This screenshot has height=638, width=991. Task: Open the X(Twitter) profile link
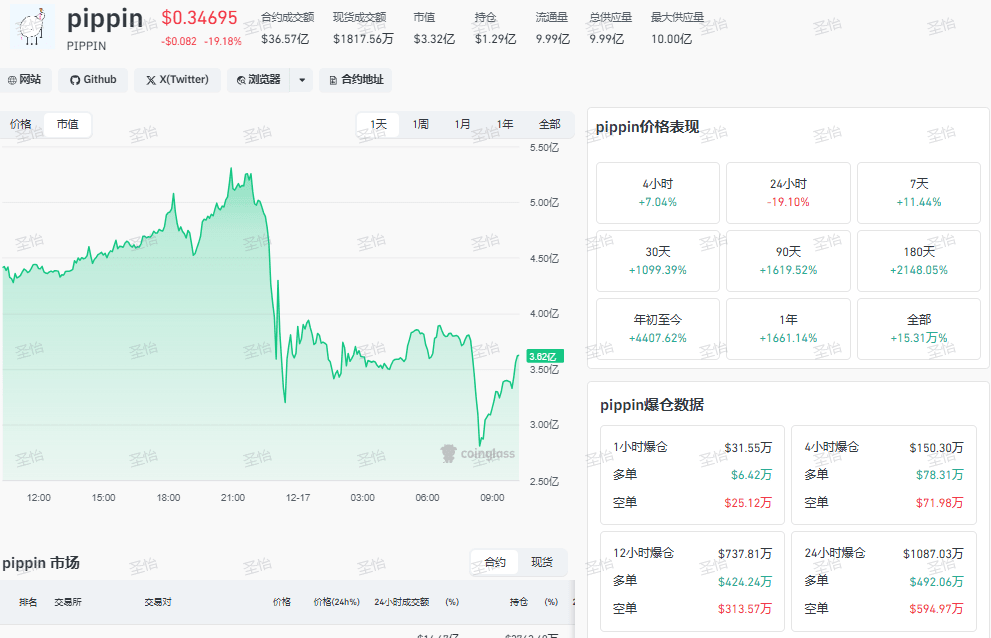pyautogui.click(x=177, y=80)
